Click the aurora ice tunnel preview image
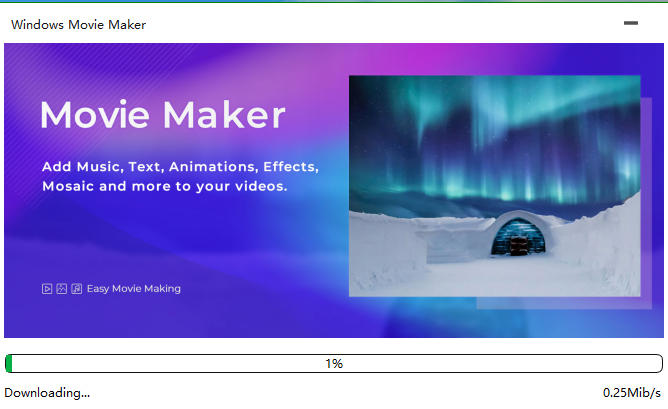 pyautogui.click(x=494, y=186)
